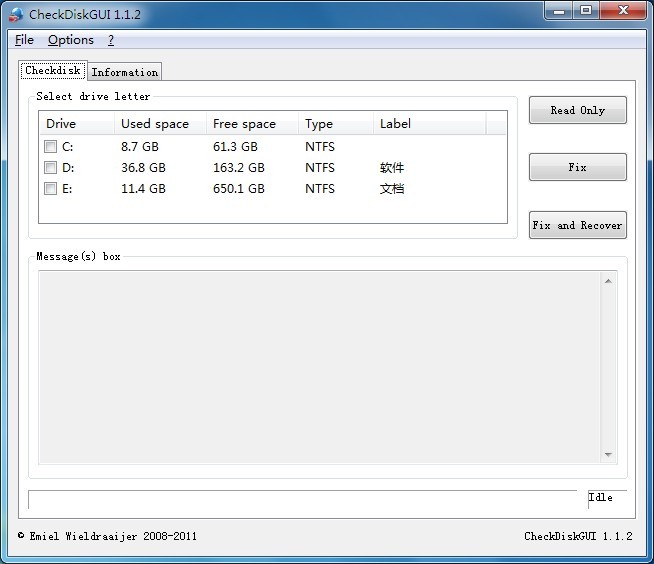
Task: Open the File menu
Action: [x=24, y=40]
